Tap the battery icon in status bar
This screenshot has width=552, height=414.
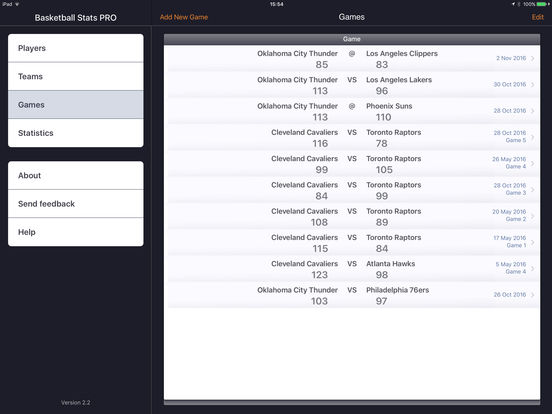coord(542,4)
